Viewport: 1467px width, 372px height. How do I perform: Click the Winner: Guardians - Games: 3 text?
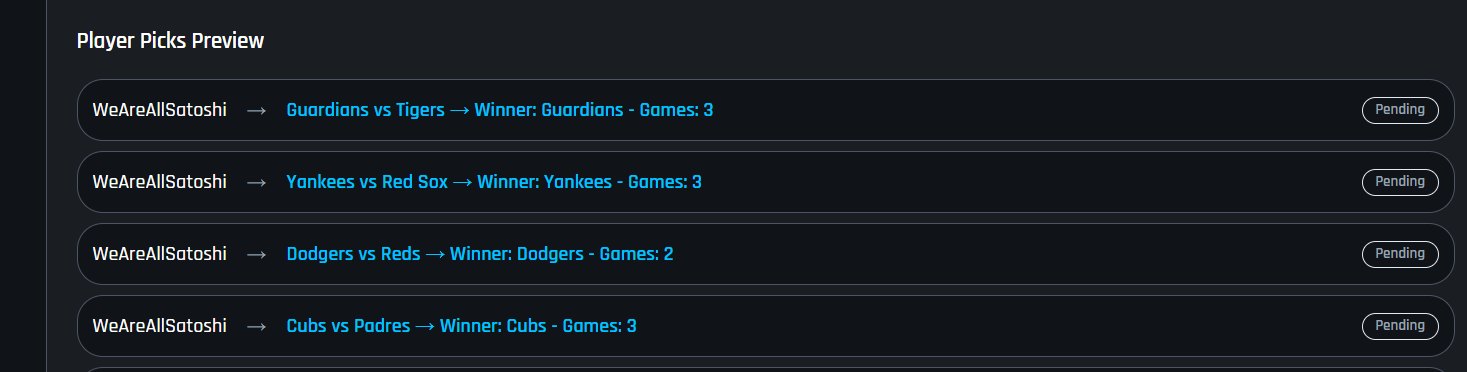[x=594, y=110]
